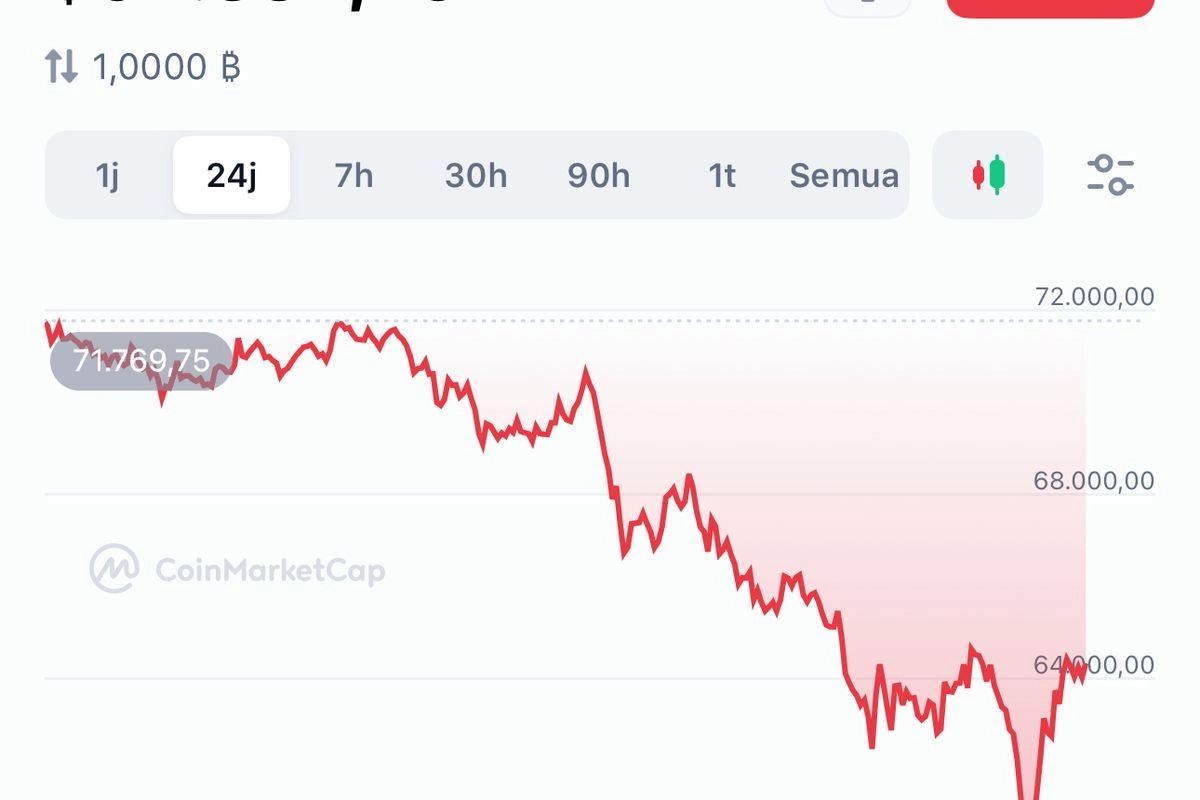
Task: Switch to the 30h chart range
Action: tap(476, 176)
